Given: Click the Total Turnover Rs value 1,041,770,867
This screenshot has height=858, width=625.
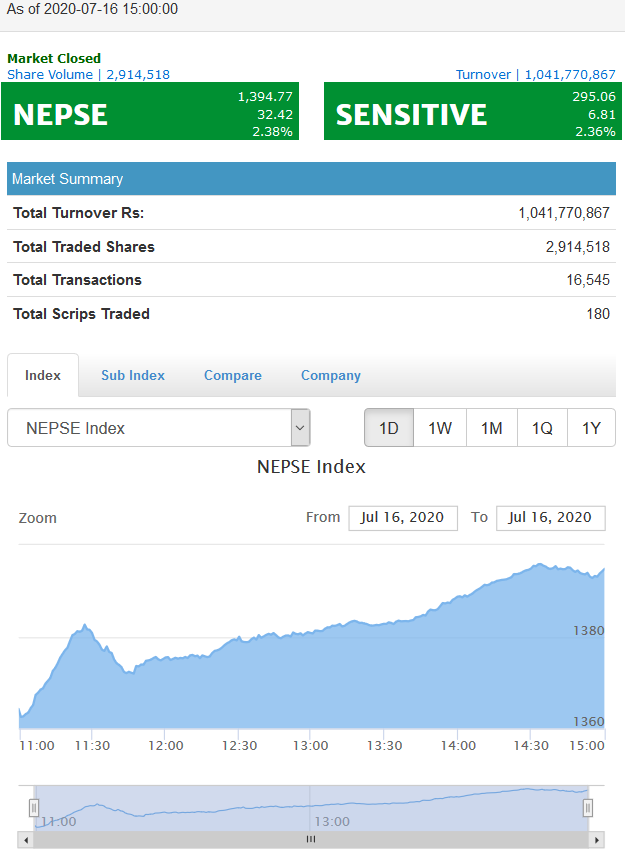Looking at the screenshot, I should pyautogui.click(x=564, y=213).
